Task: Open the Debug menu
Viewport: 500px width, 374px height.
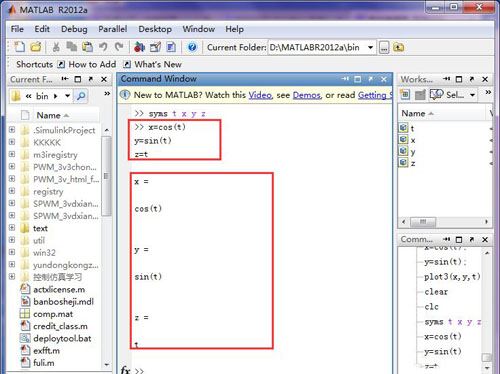Action: pyautogui.click(x=74, y=29)
